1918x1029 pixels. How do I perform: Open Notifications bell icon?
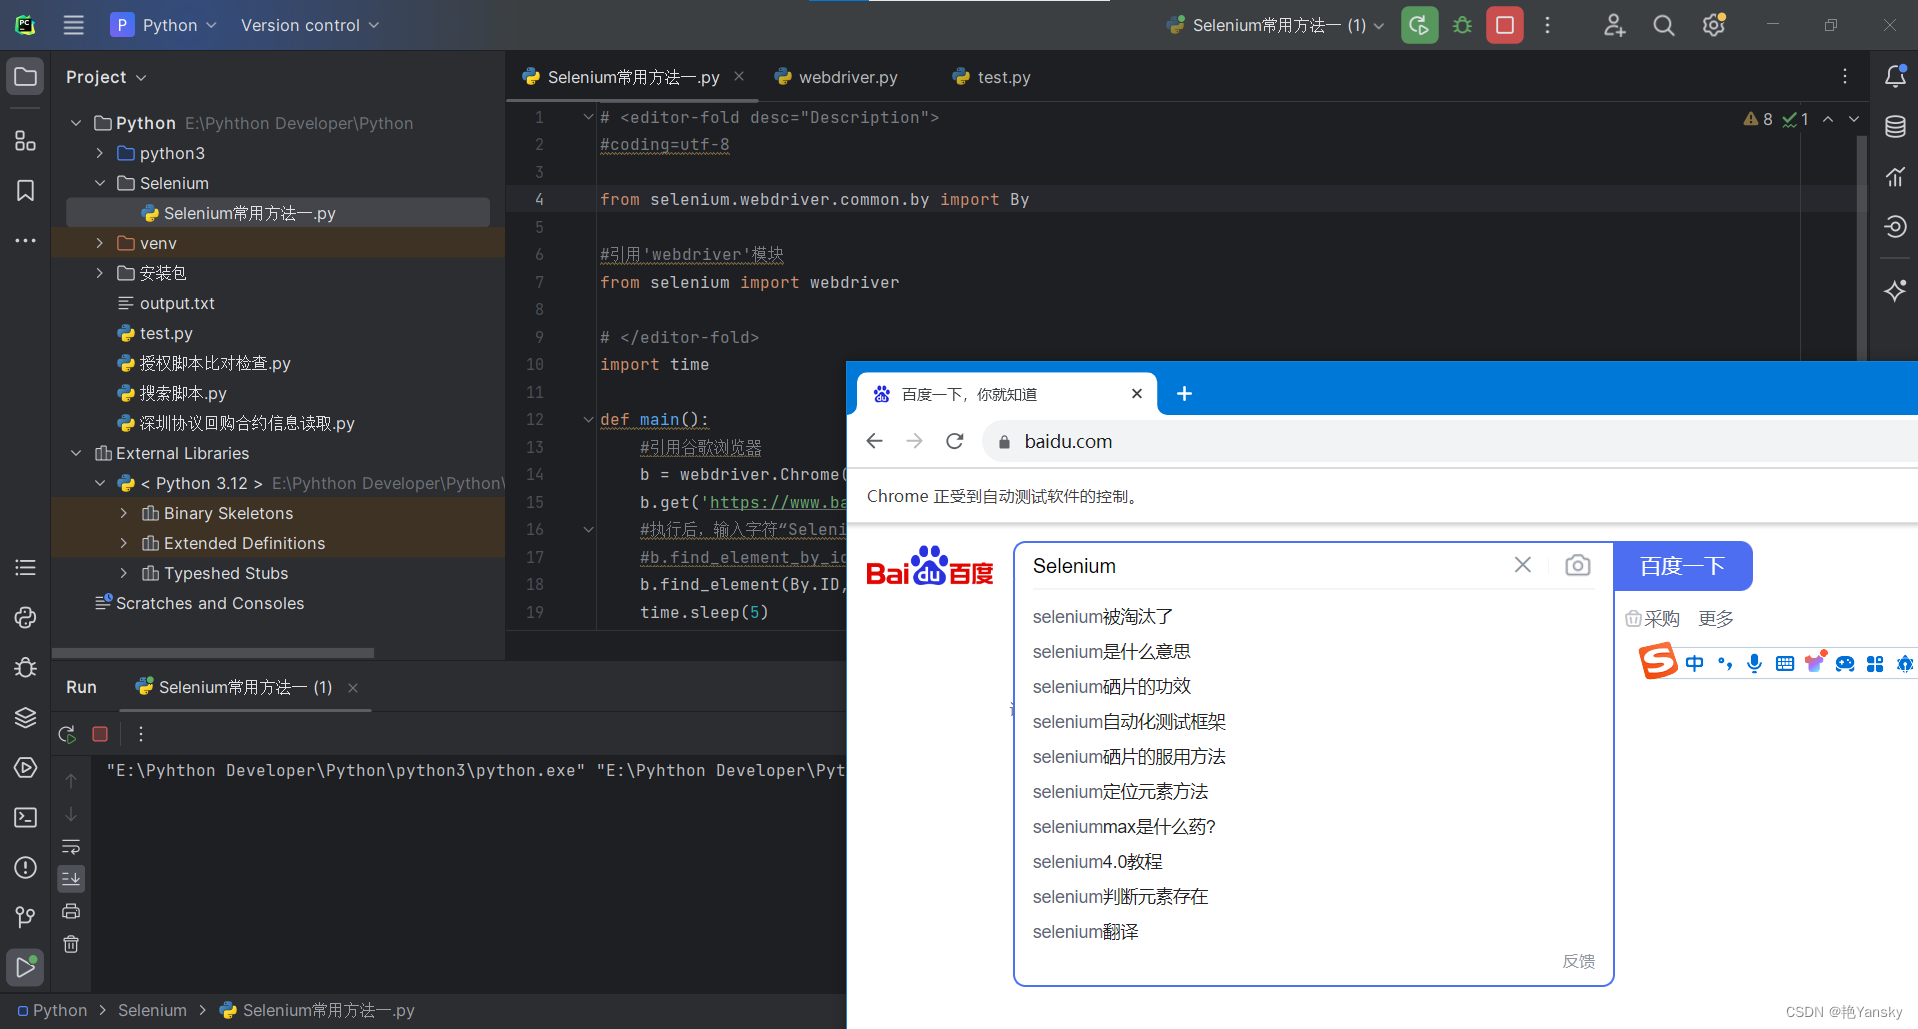(1895, 77)
